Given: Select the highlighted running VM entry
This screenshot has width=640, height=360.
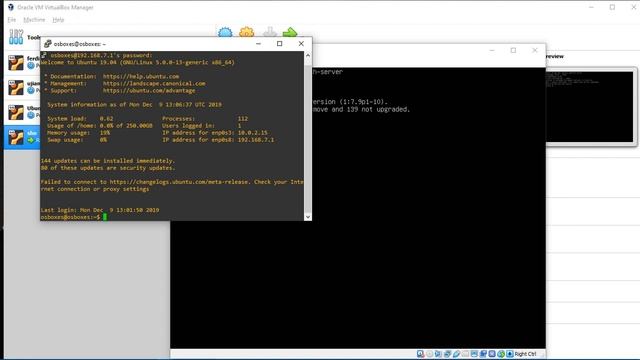Looking at the screenshot, I should 22,137.
